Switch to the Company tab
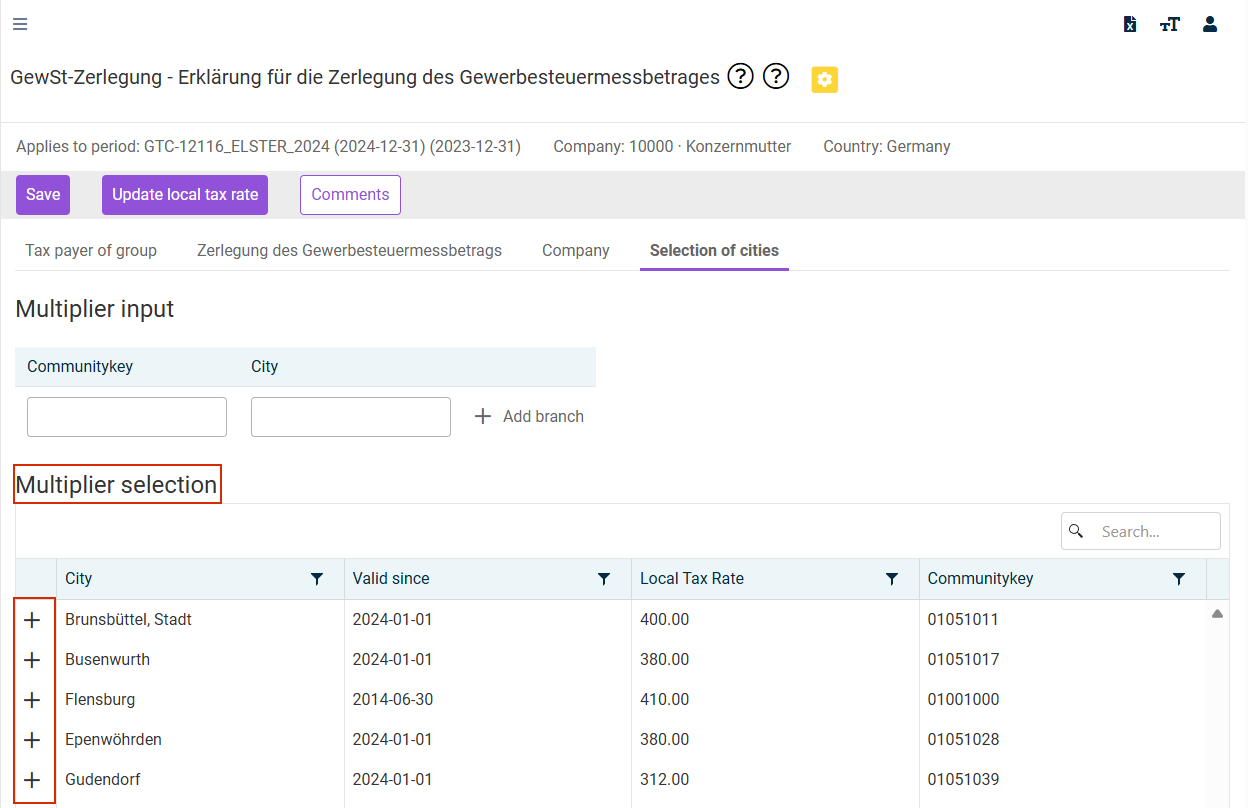This screenshot has height=808, width=1248. [x=576, y=251]
